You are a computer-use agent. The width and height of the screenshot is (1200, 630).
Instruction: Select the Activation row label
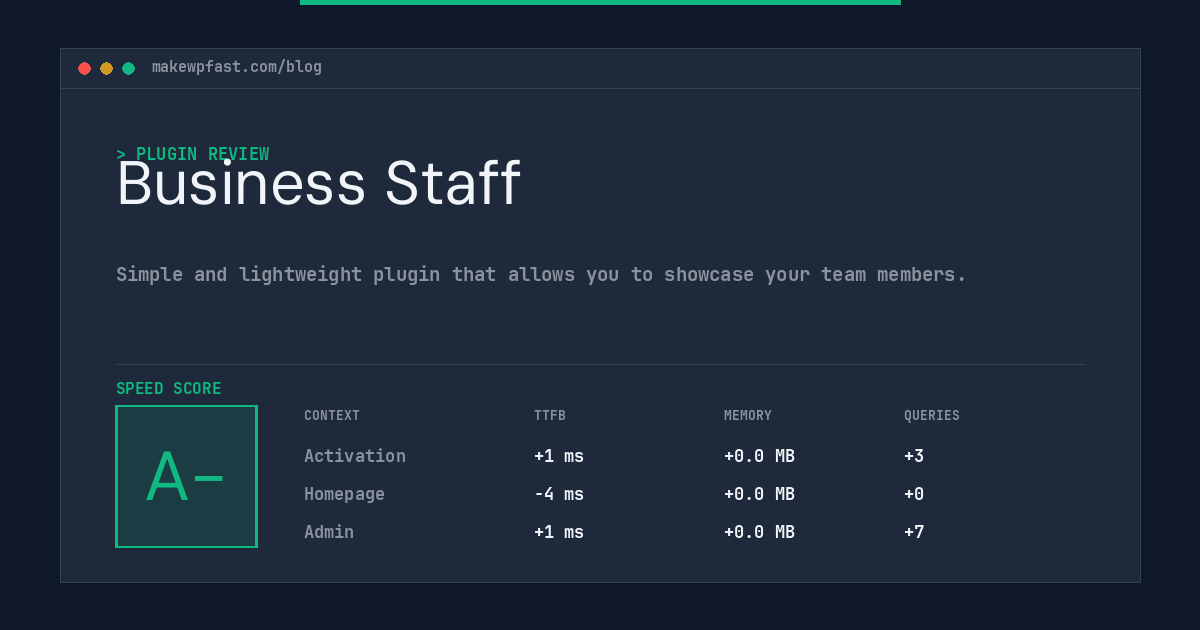point(355,456)
